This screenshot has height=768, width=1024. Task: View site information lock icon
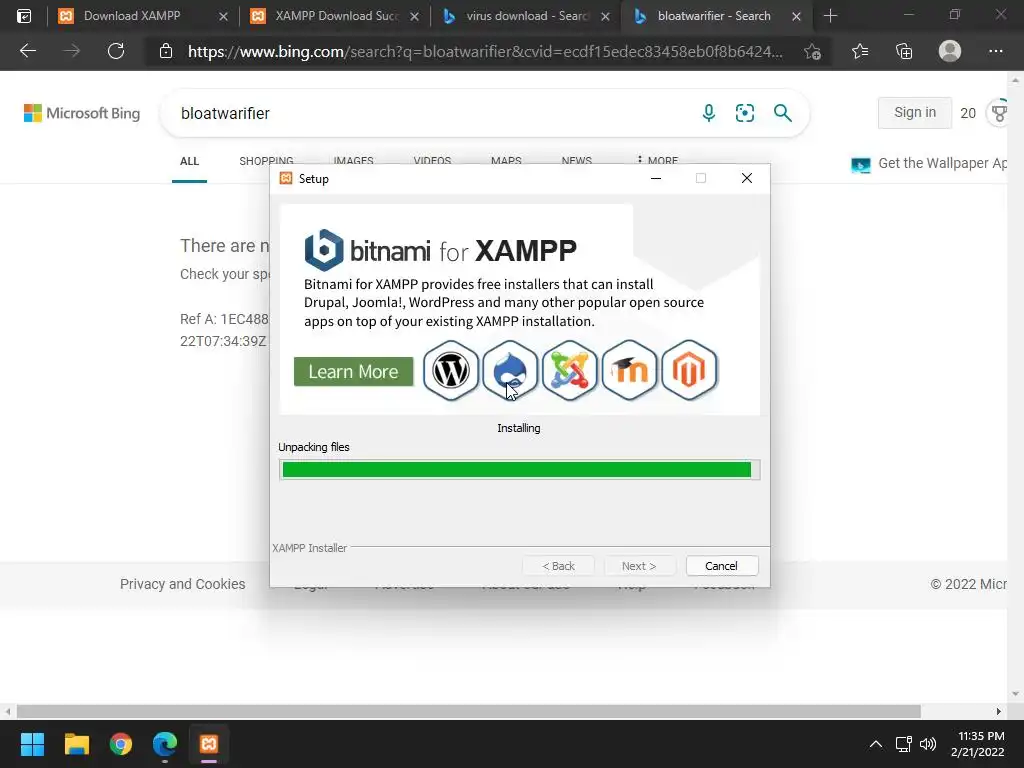166,52
